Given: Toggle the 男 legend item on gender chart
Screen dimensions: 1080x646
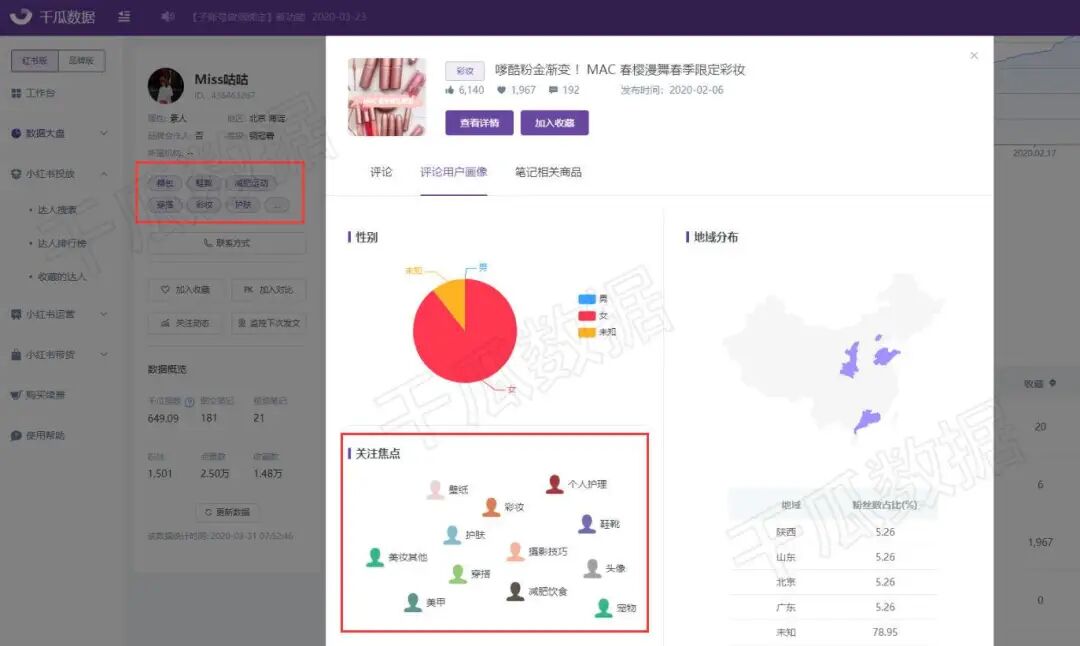Looking at the screenshot, I should coord(593,299).
